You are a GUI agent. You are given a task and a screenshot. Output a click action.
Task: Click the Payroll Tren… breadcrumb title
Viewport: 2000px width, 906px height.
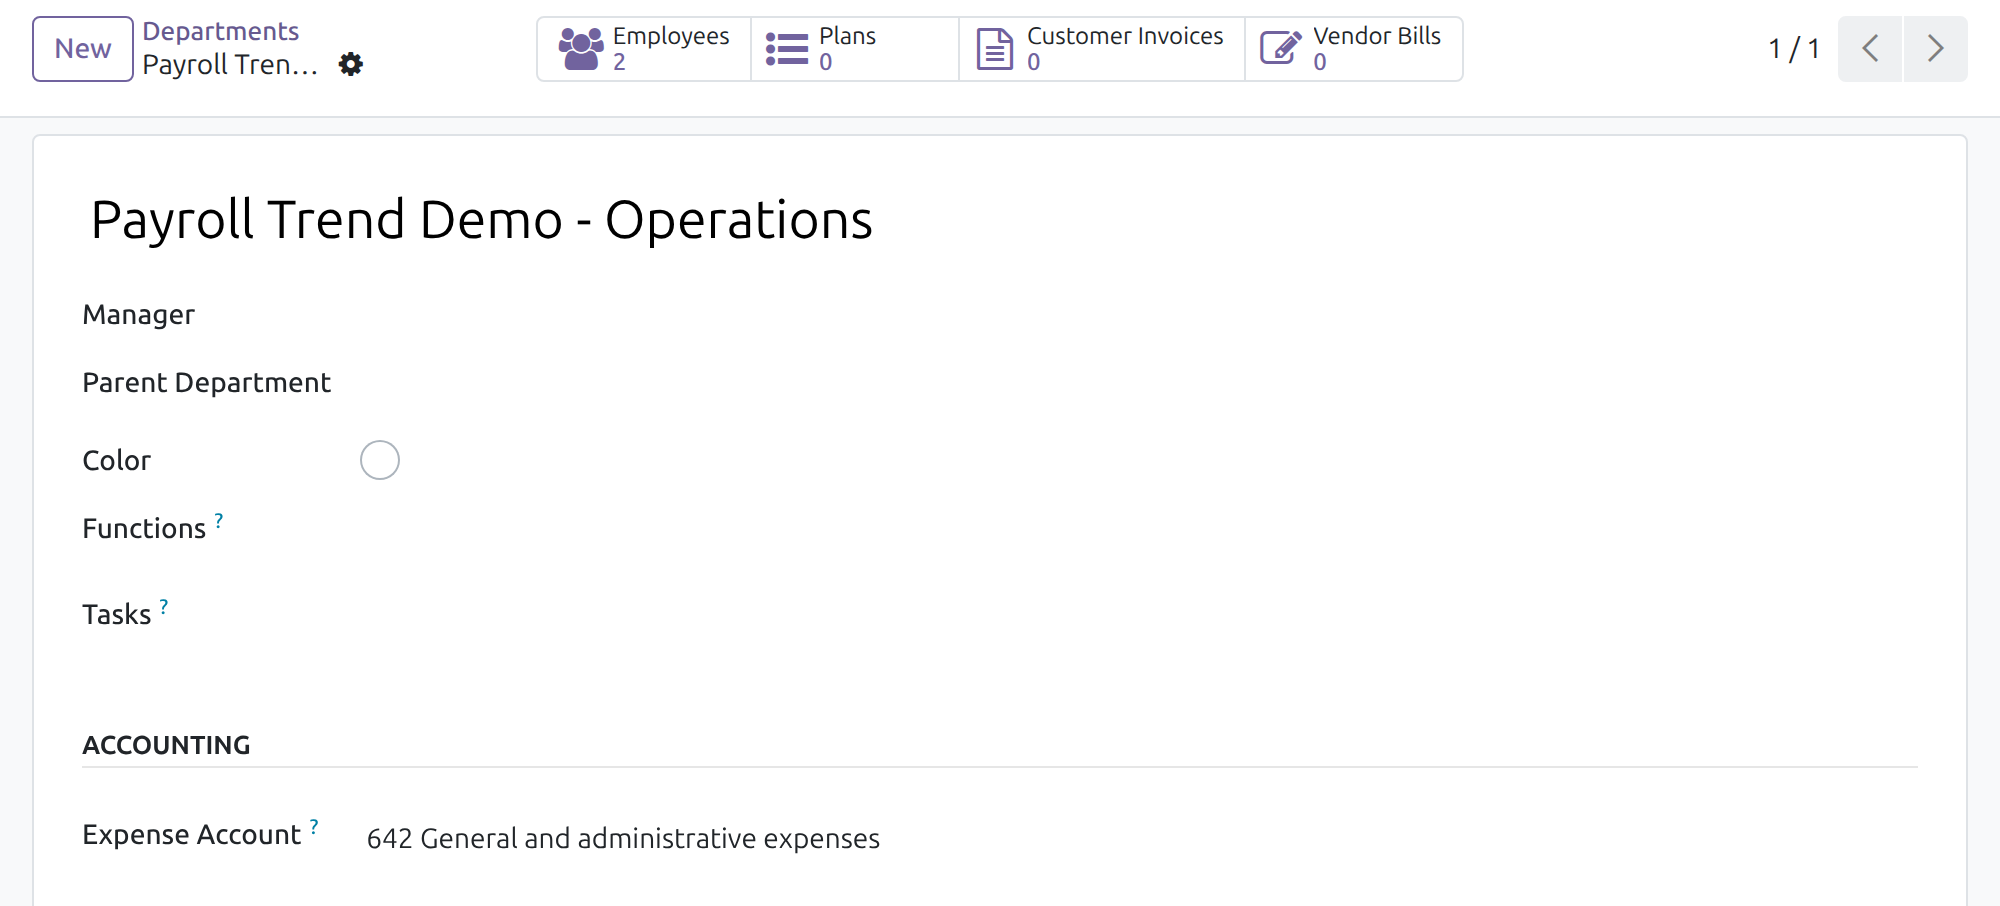click(x=230, y=65)
